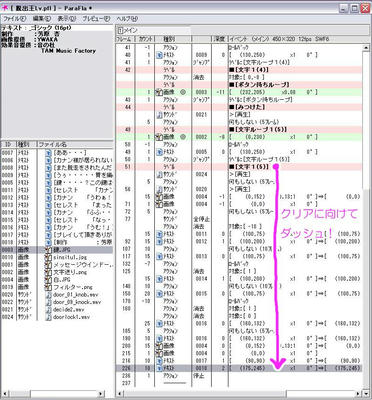The height and width of the screenshot is (400, 372).
Task: Click the text icon of timeline row 0017
Action: tap(160, 361)
